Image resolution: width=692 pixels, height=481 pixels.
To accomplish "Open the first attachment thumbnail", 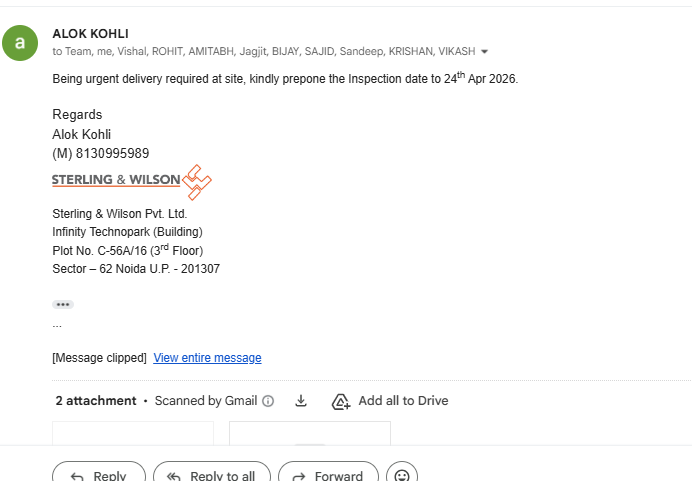I will (133, 433).
